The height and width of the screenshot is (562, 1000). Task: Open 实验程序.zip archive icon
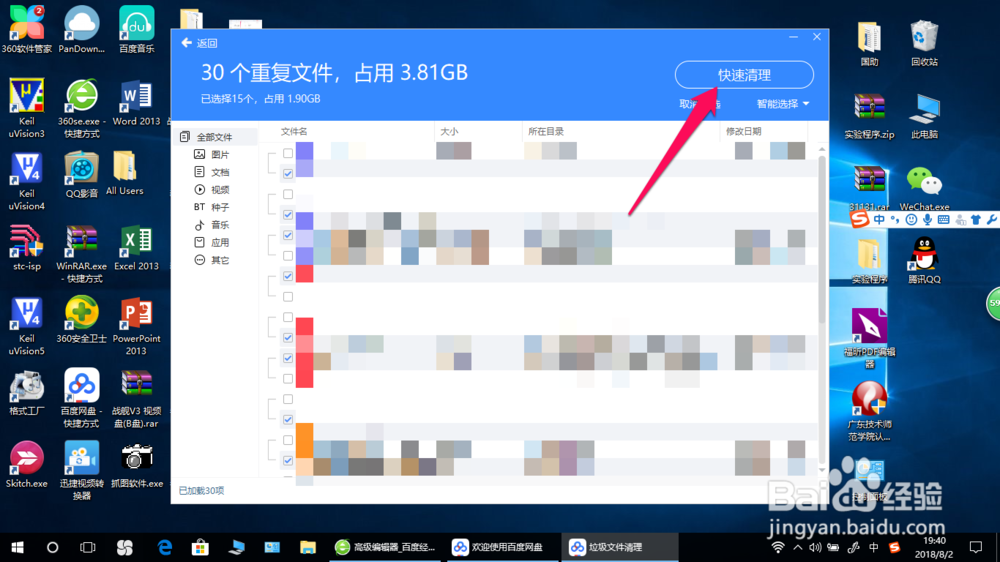pyautogui.click(x=869, y=116)
